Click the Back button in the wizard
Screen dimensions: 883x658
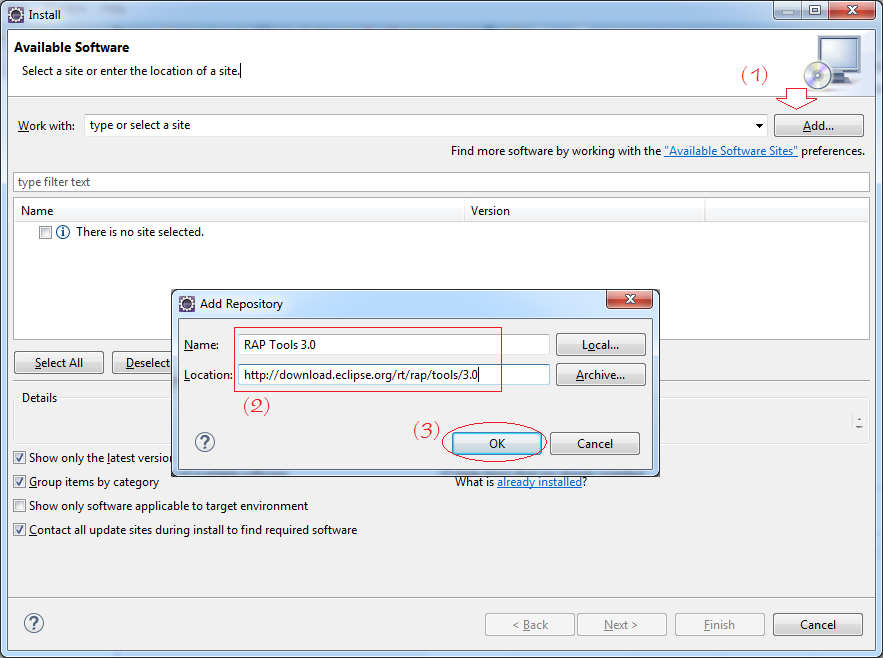pyautogui.click(x=530, y=625)
